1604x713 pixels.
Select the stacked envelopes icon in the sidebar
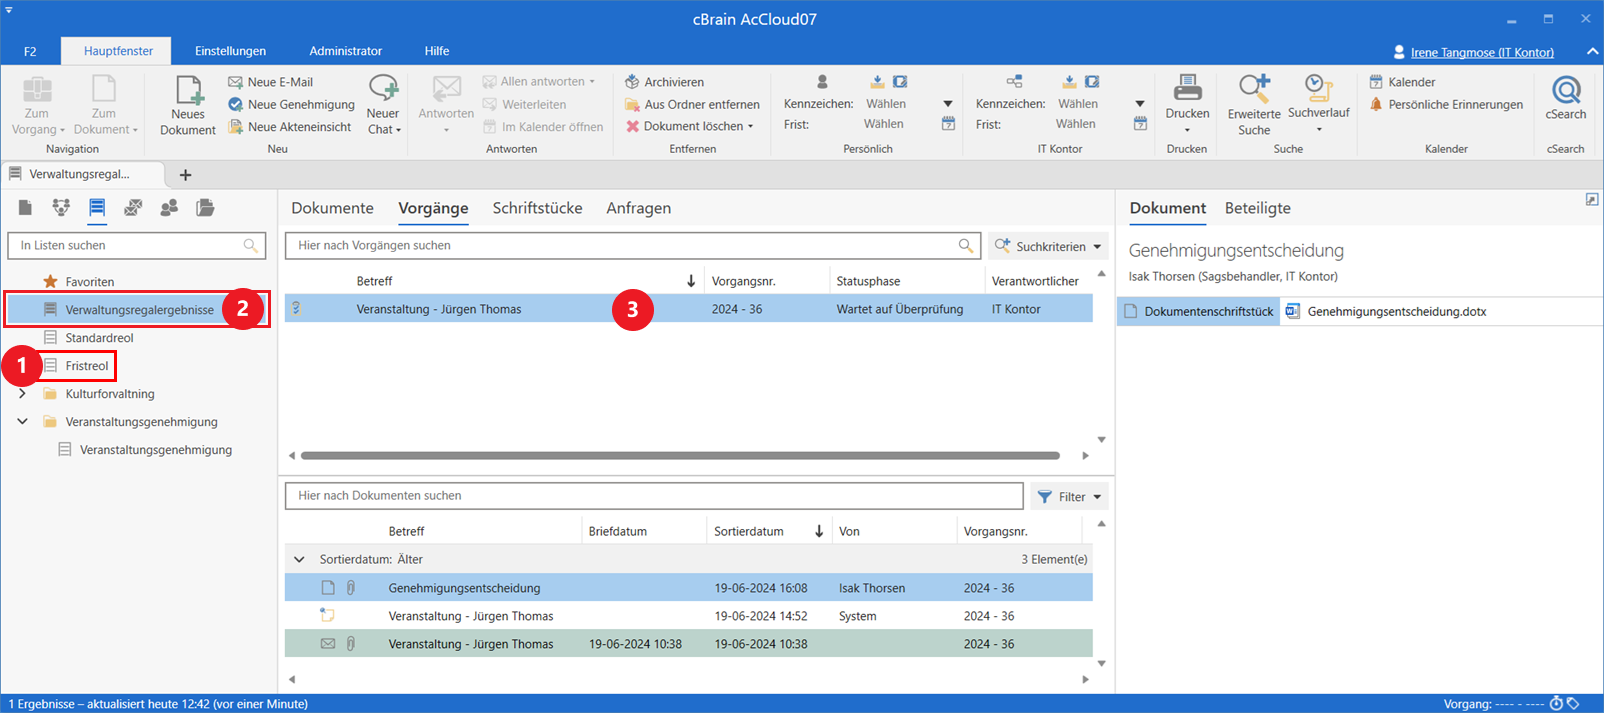133,208
